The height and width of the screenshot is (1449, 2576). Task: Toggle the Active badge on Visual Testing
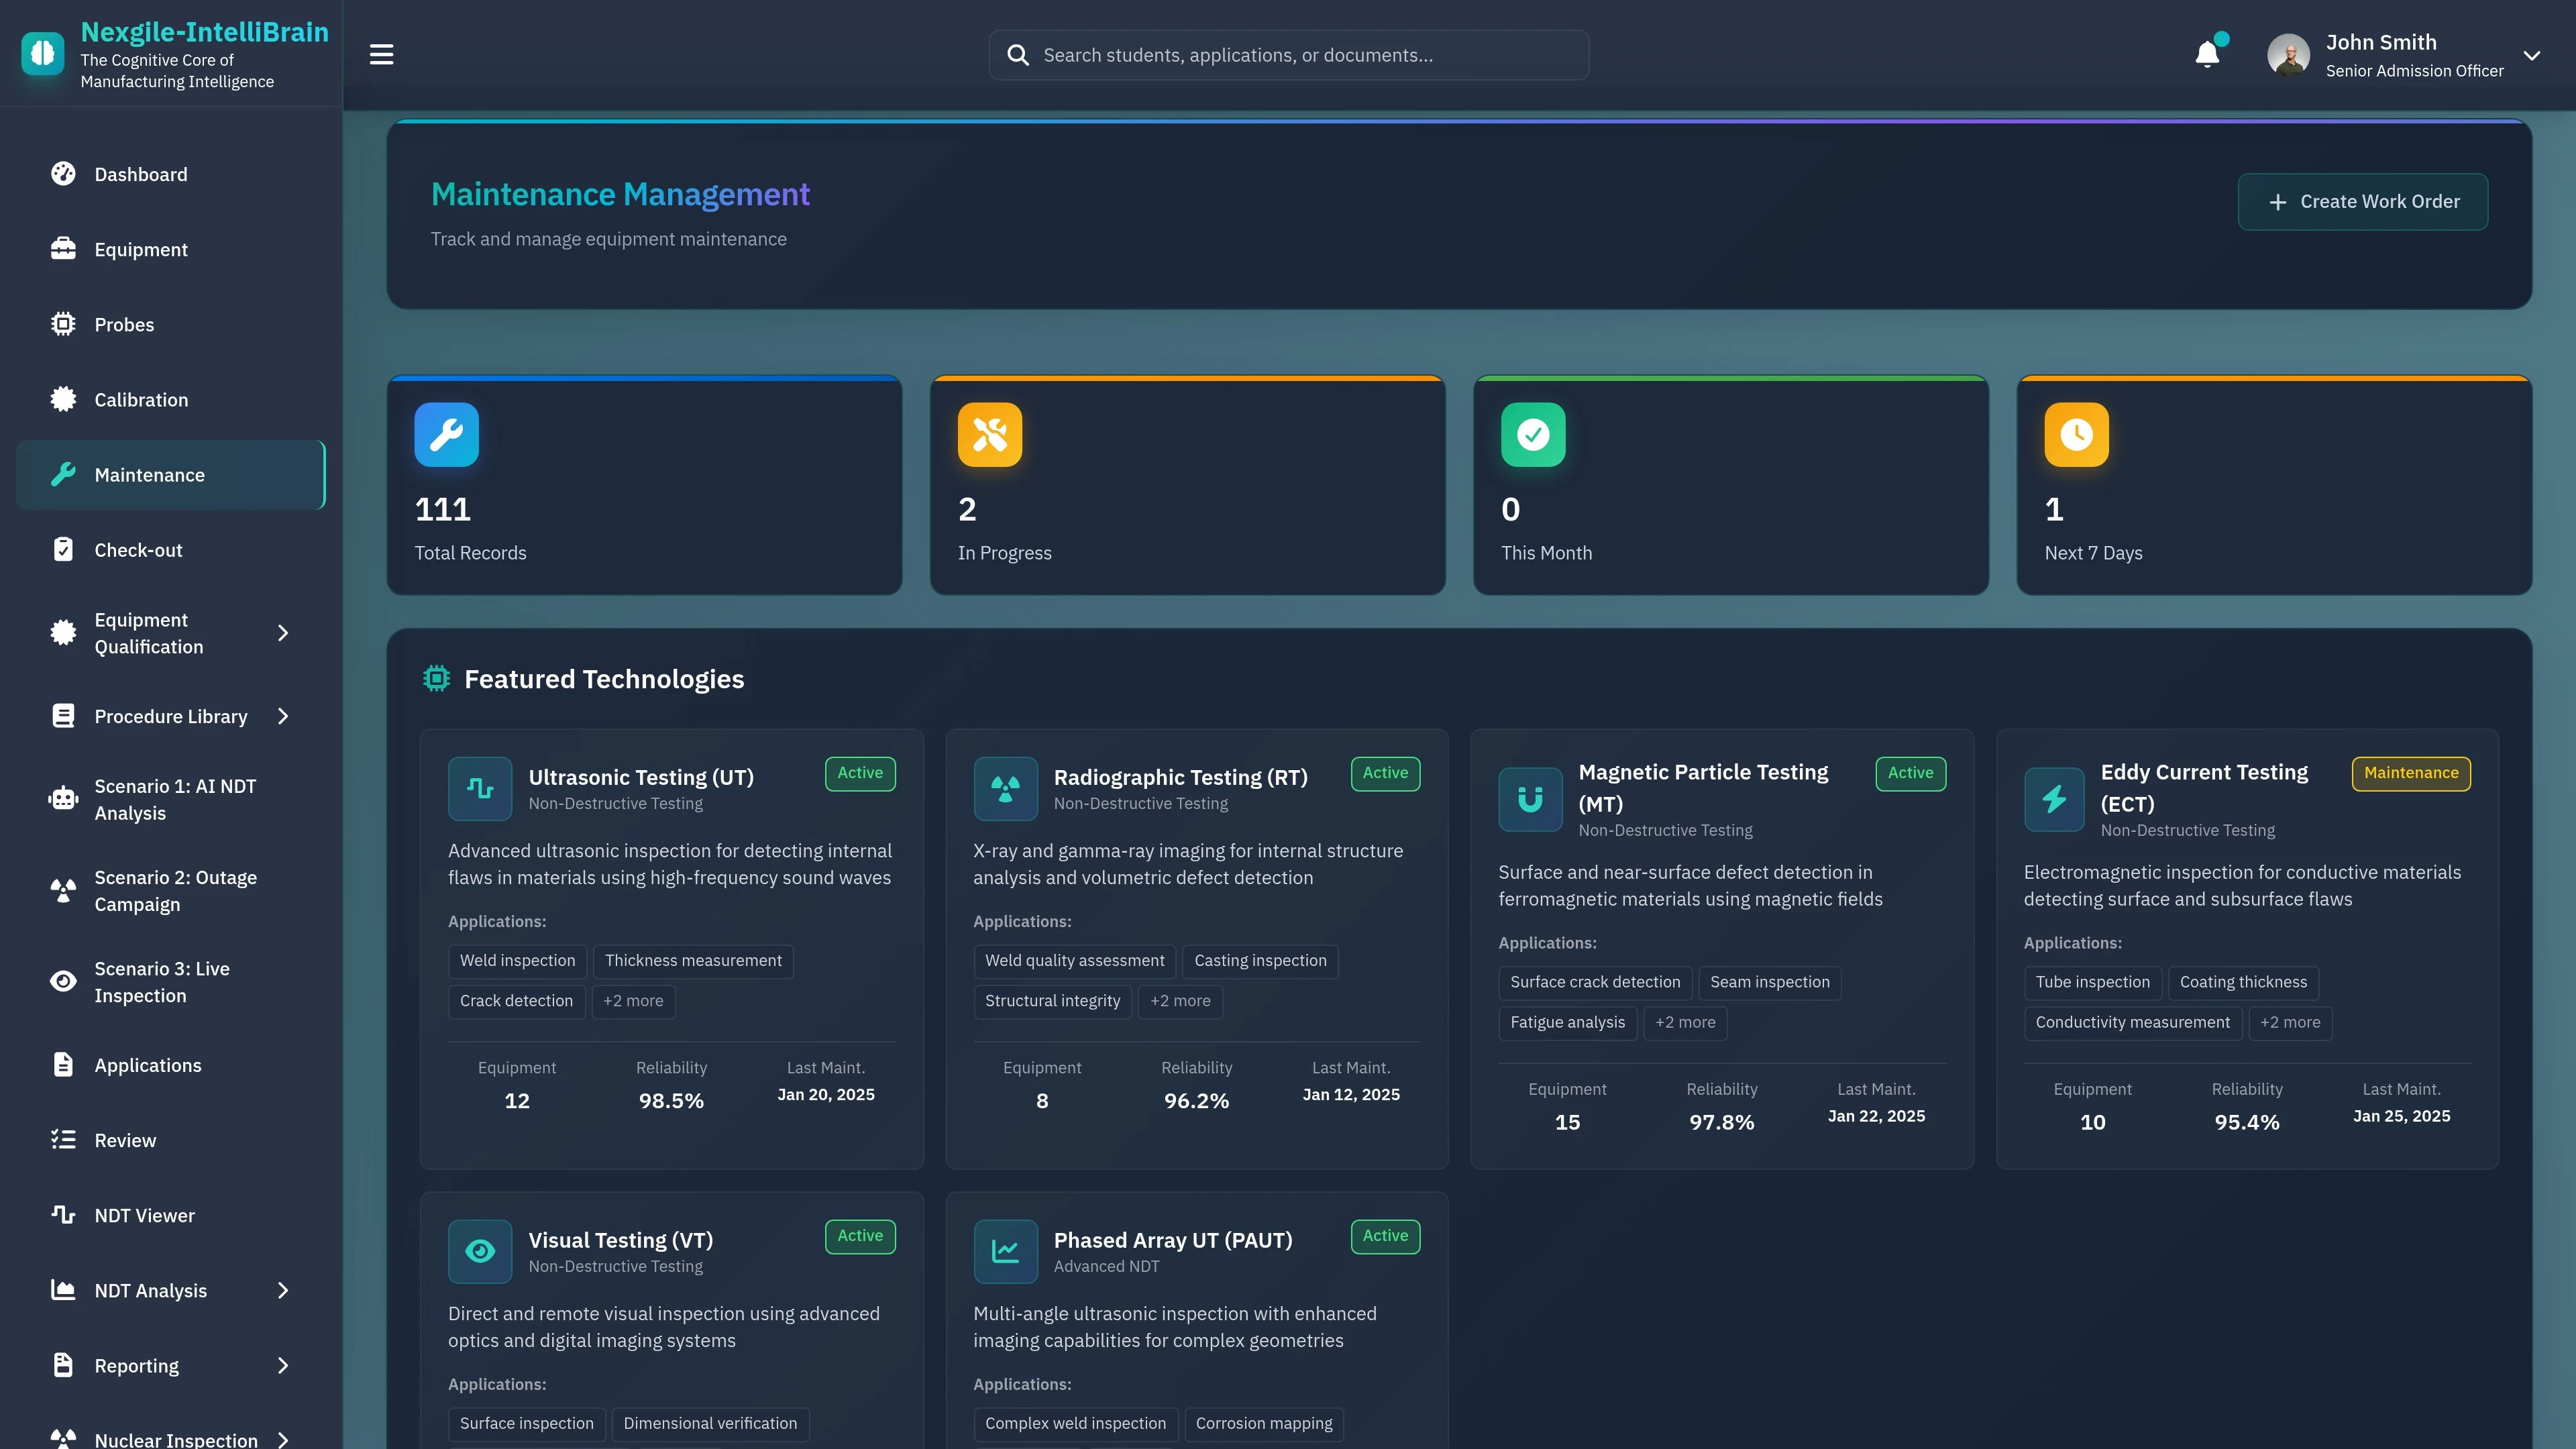tap(859, 1236)
